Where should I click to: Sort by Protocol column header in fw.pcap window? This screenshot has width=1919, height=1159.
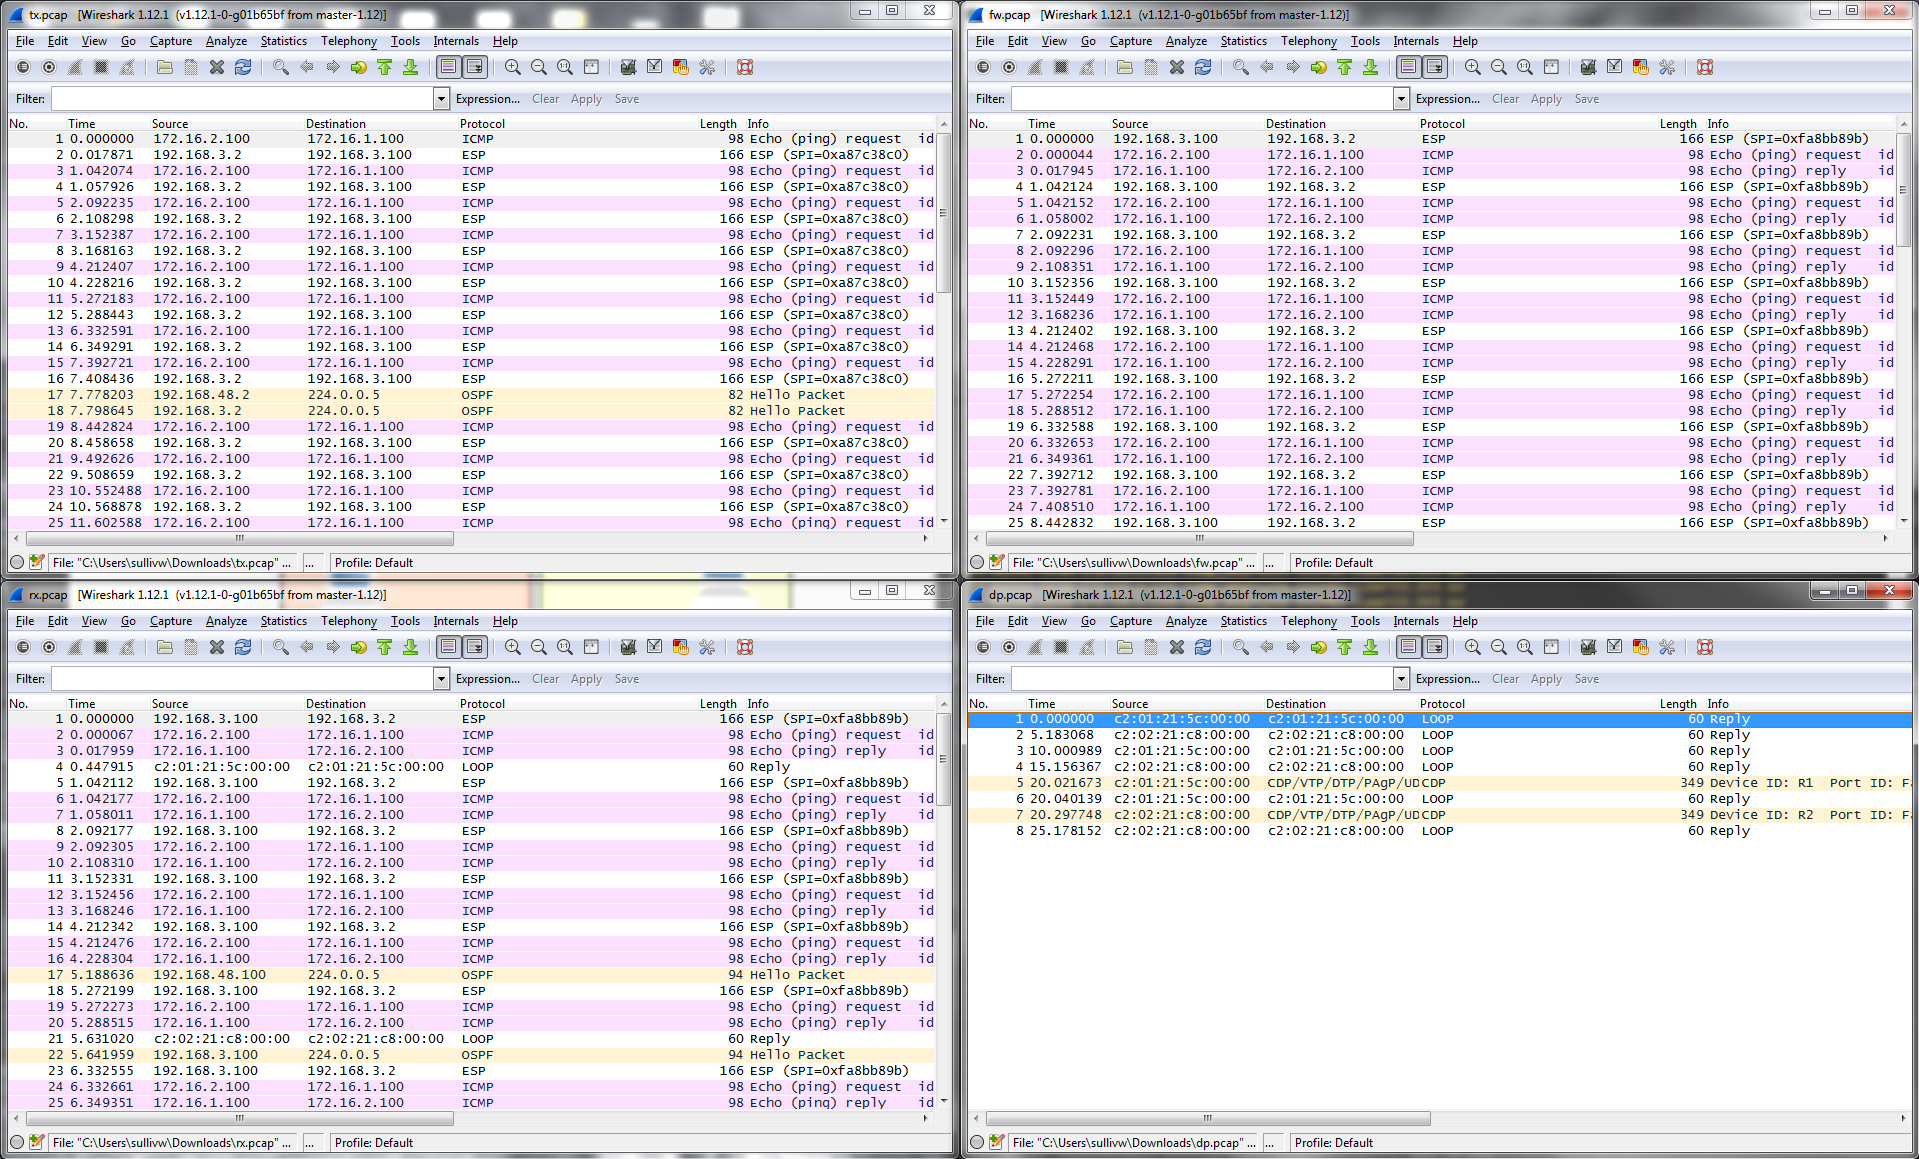click(x=1442, y=124)
